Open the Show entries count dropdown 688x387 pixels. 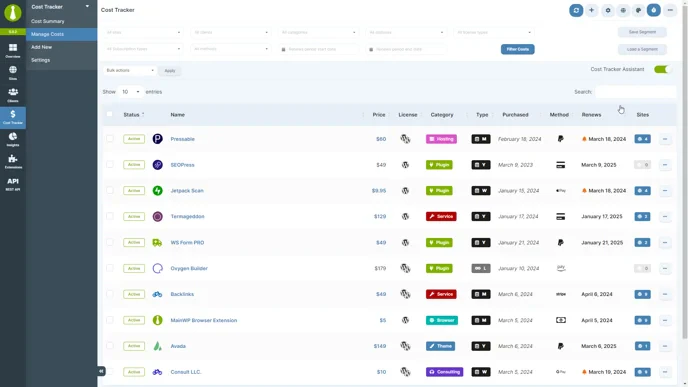(x=130, y=92)
